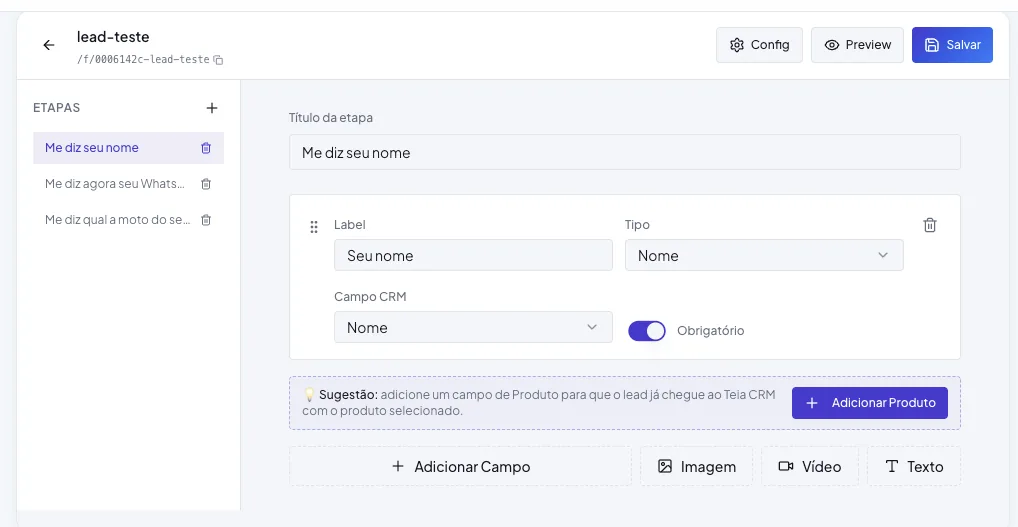This screenshot has width=1018, height=527.
Task: Insert a Texto block
Action: 913,466
